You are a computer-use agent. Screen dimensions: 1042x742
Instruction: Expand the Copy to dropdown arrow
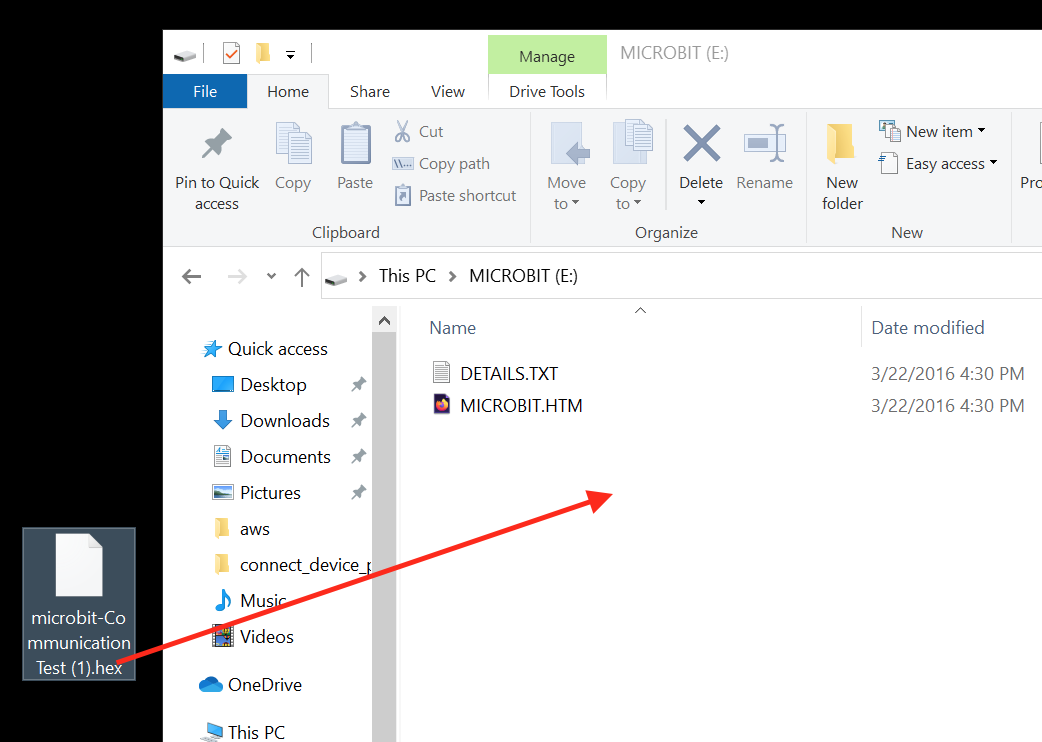click(x=637, y=203)
